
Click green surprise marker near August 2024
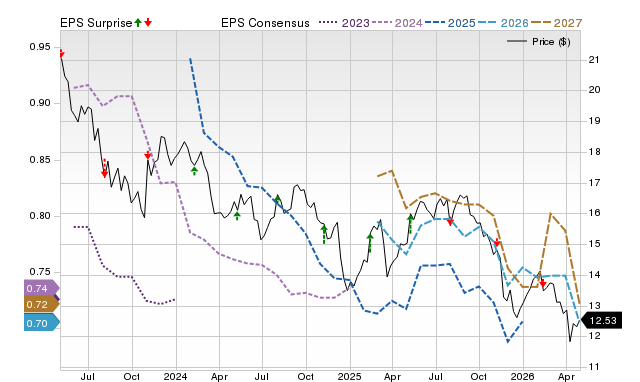pos(278,200)
